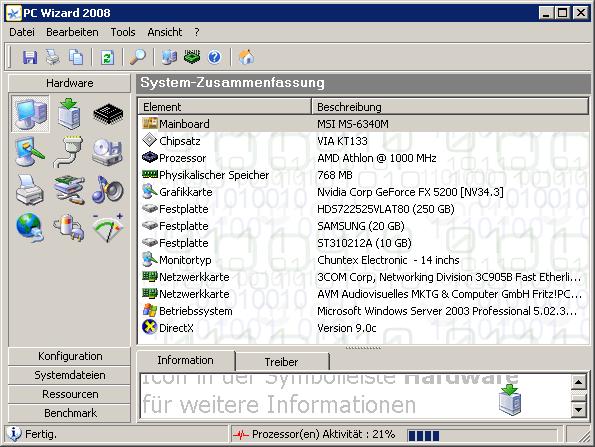Click the green chip toolbar icon

click(192, 57)
